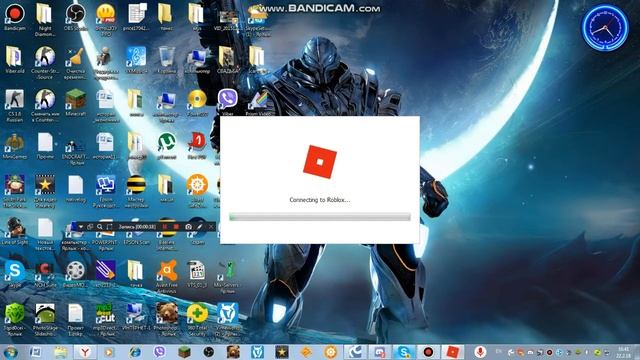Image resolution: width=640 pixels, height=360 pixels.
Task: Open Windows Explorer folder on taskbar
Action: point(61,352)
